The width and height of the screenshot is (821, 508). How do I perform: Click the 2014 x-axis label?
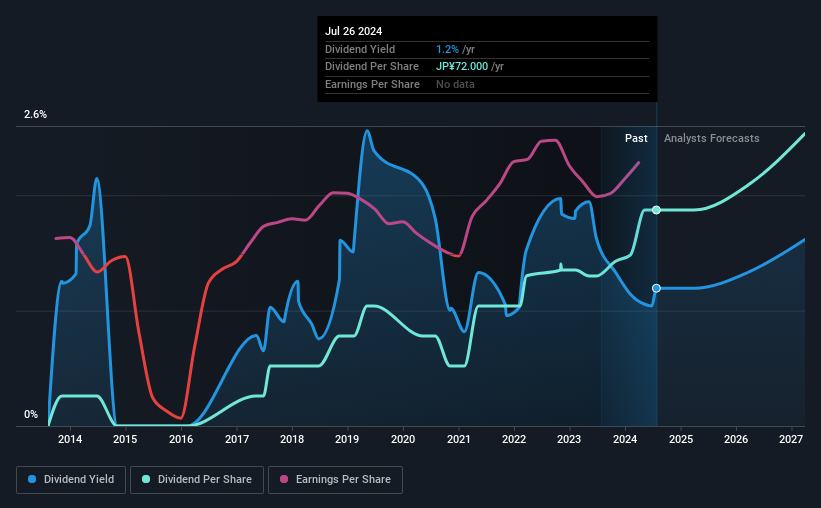70,439
